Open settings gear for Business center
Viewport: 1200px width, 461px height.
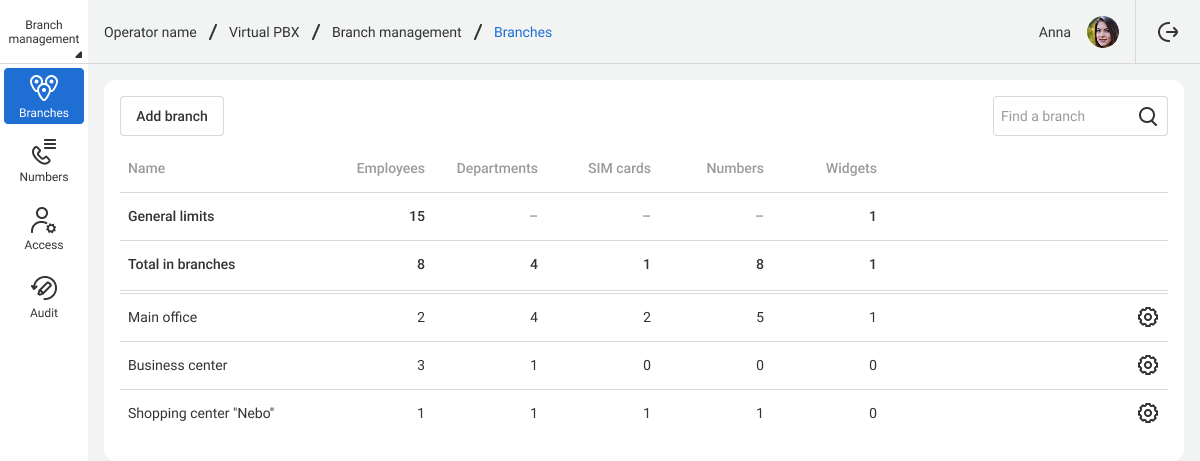click(x=1148, y=365)
